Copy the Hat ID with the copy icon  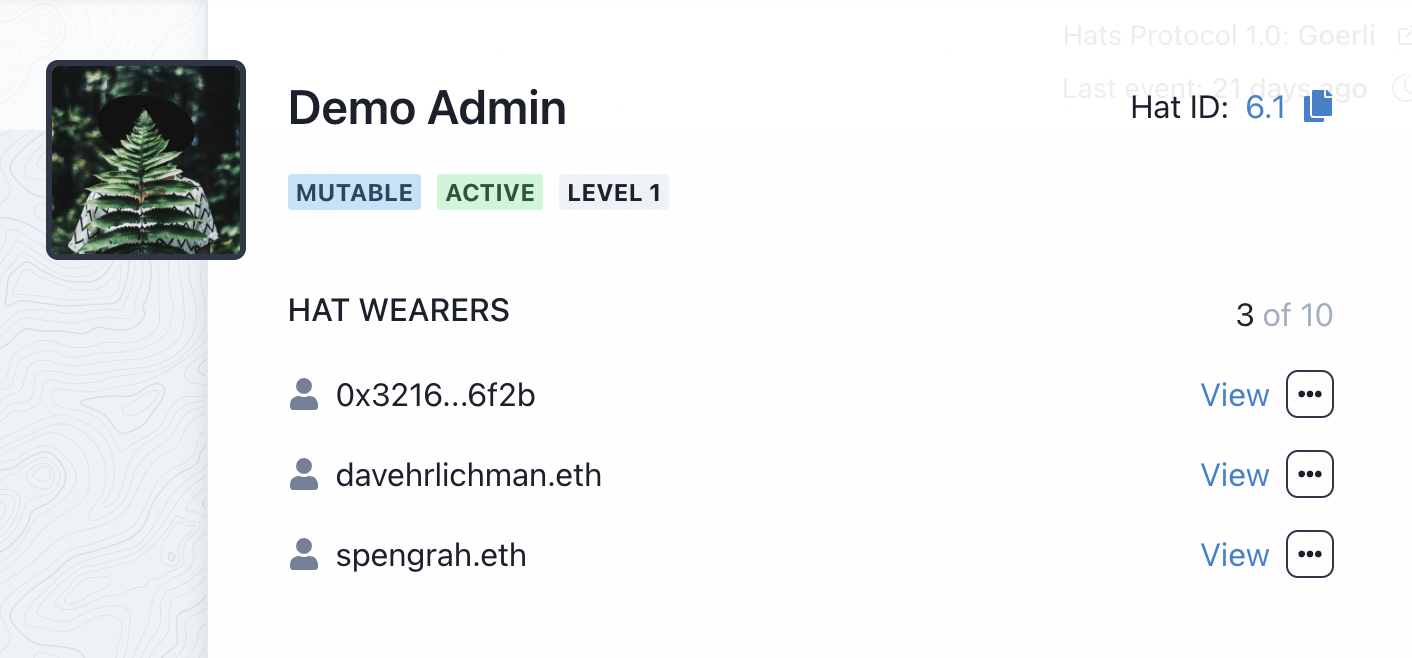coord(1318,107)
